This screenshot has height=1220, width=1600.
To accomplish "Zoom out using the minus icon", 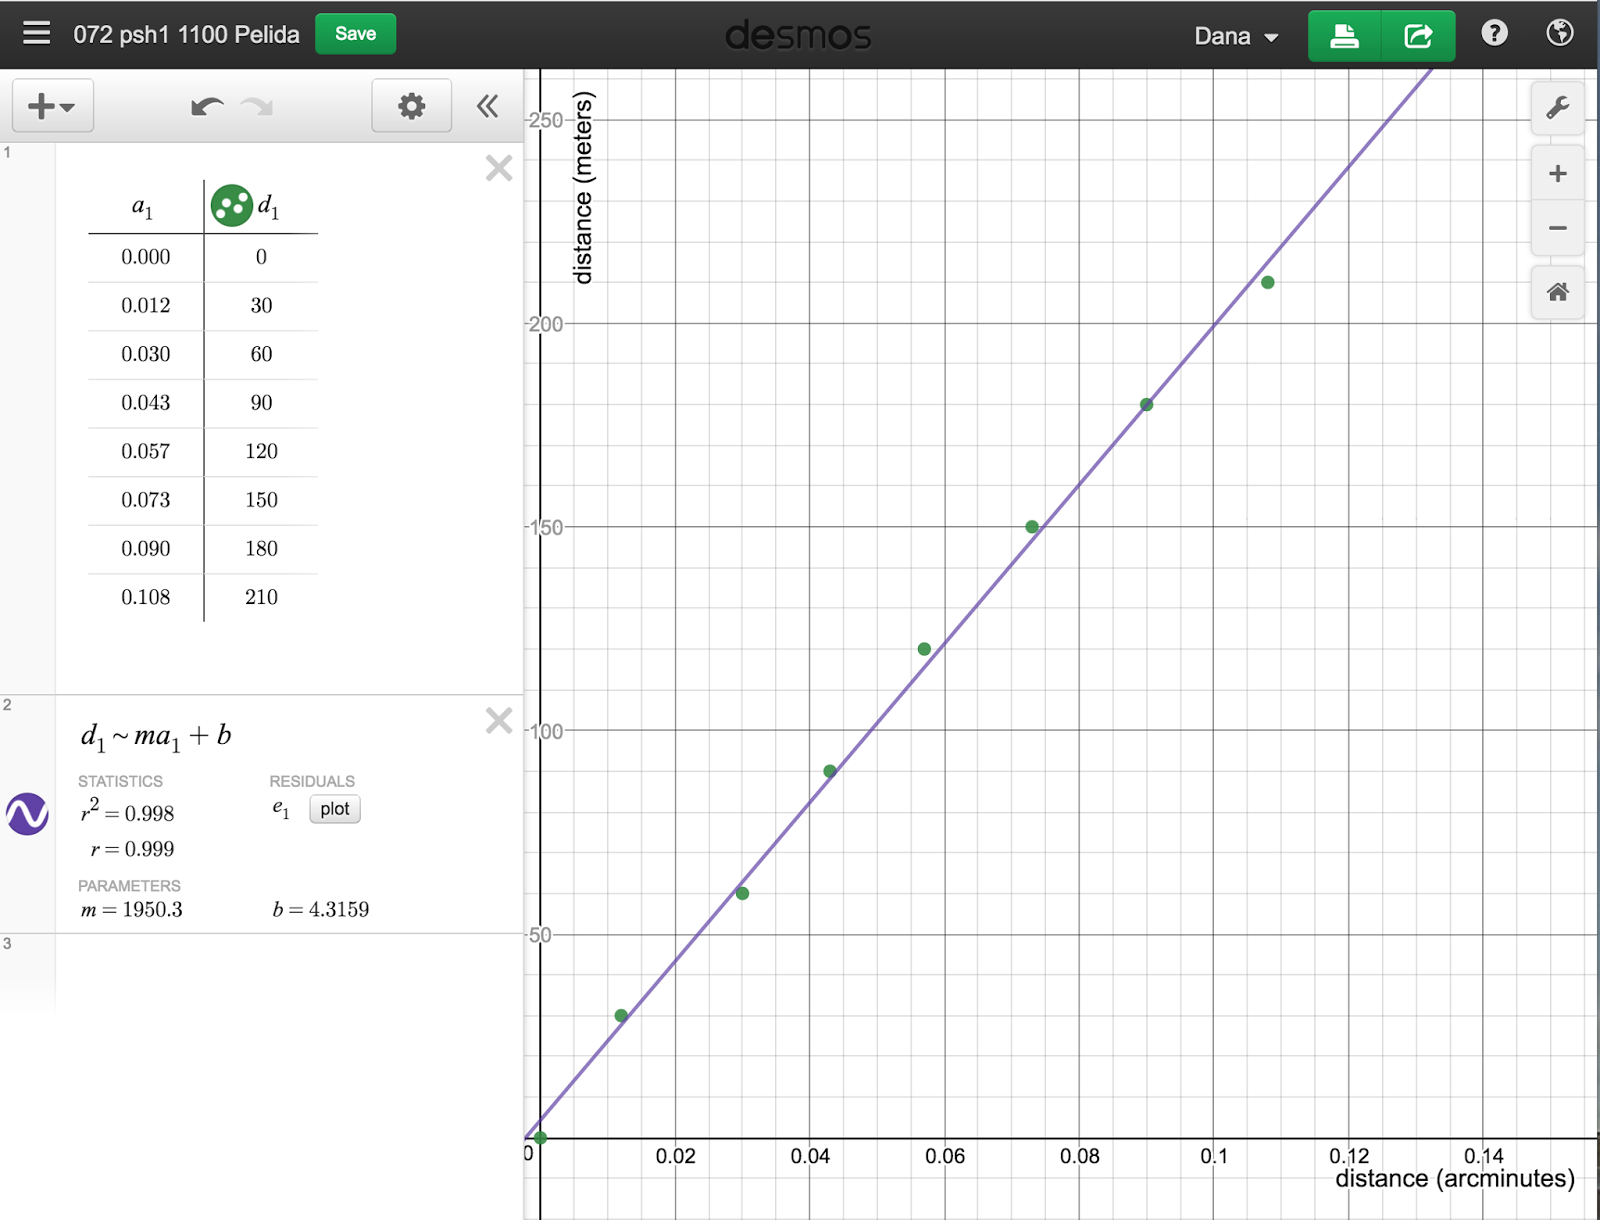I will [x=1557, y=228].
